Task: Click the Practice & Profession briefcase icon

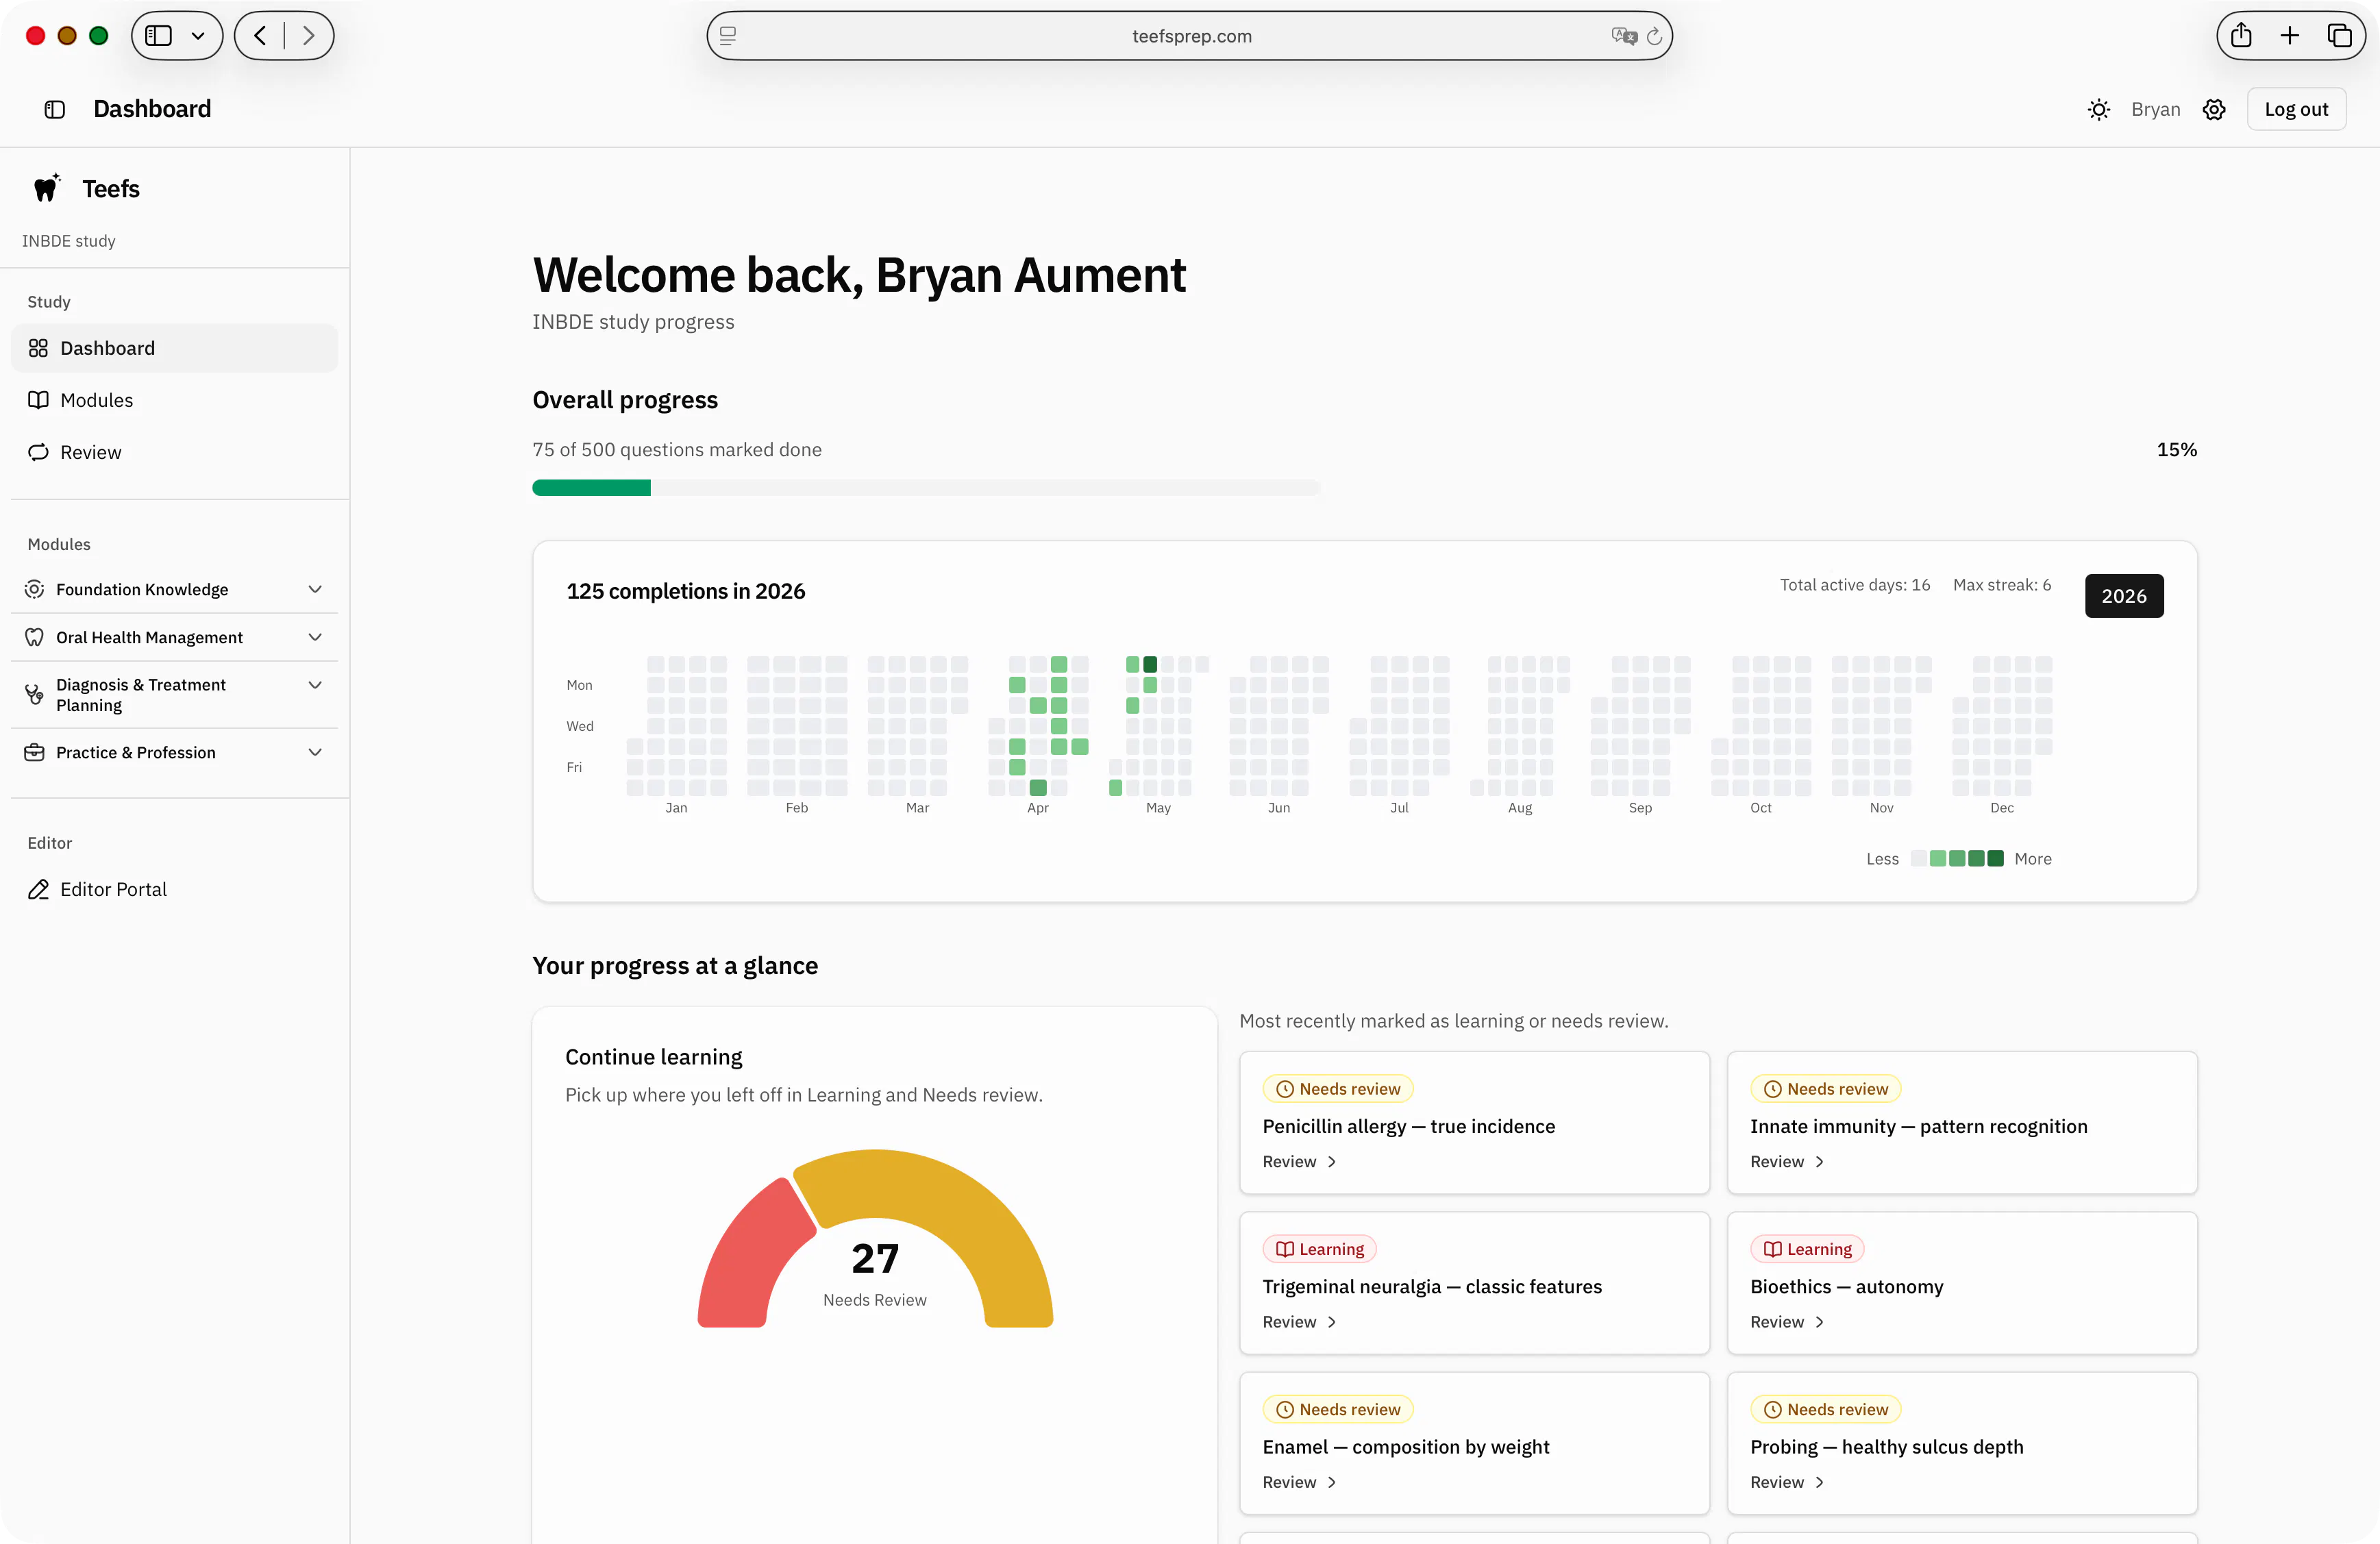Action: coord(34,752)
